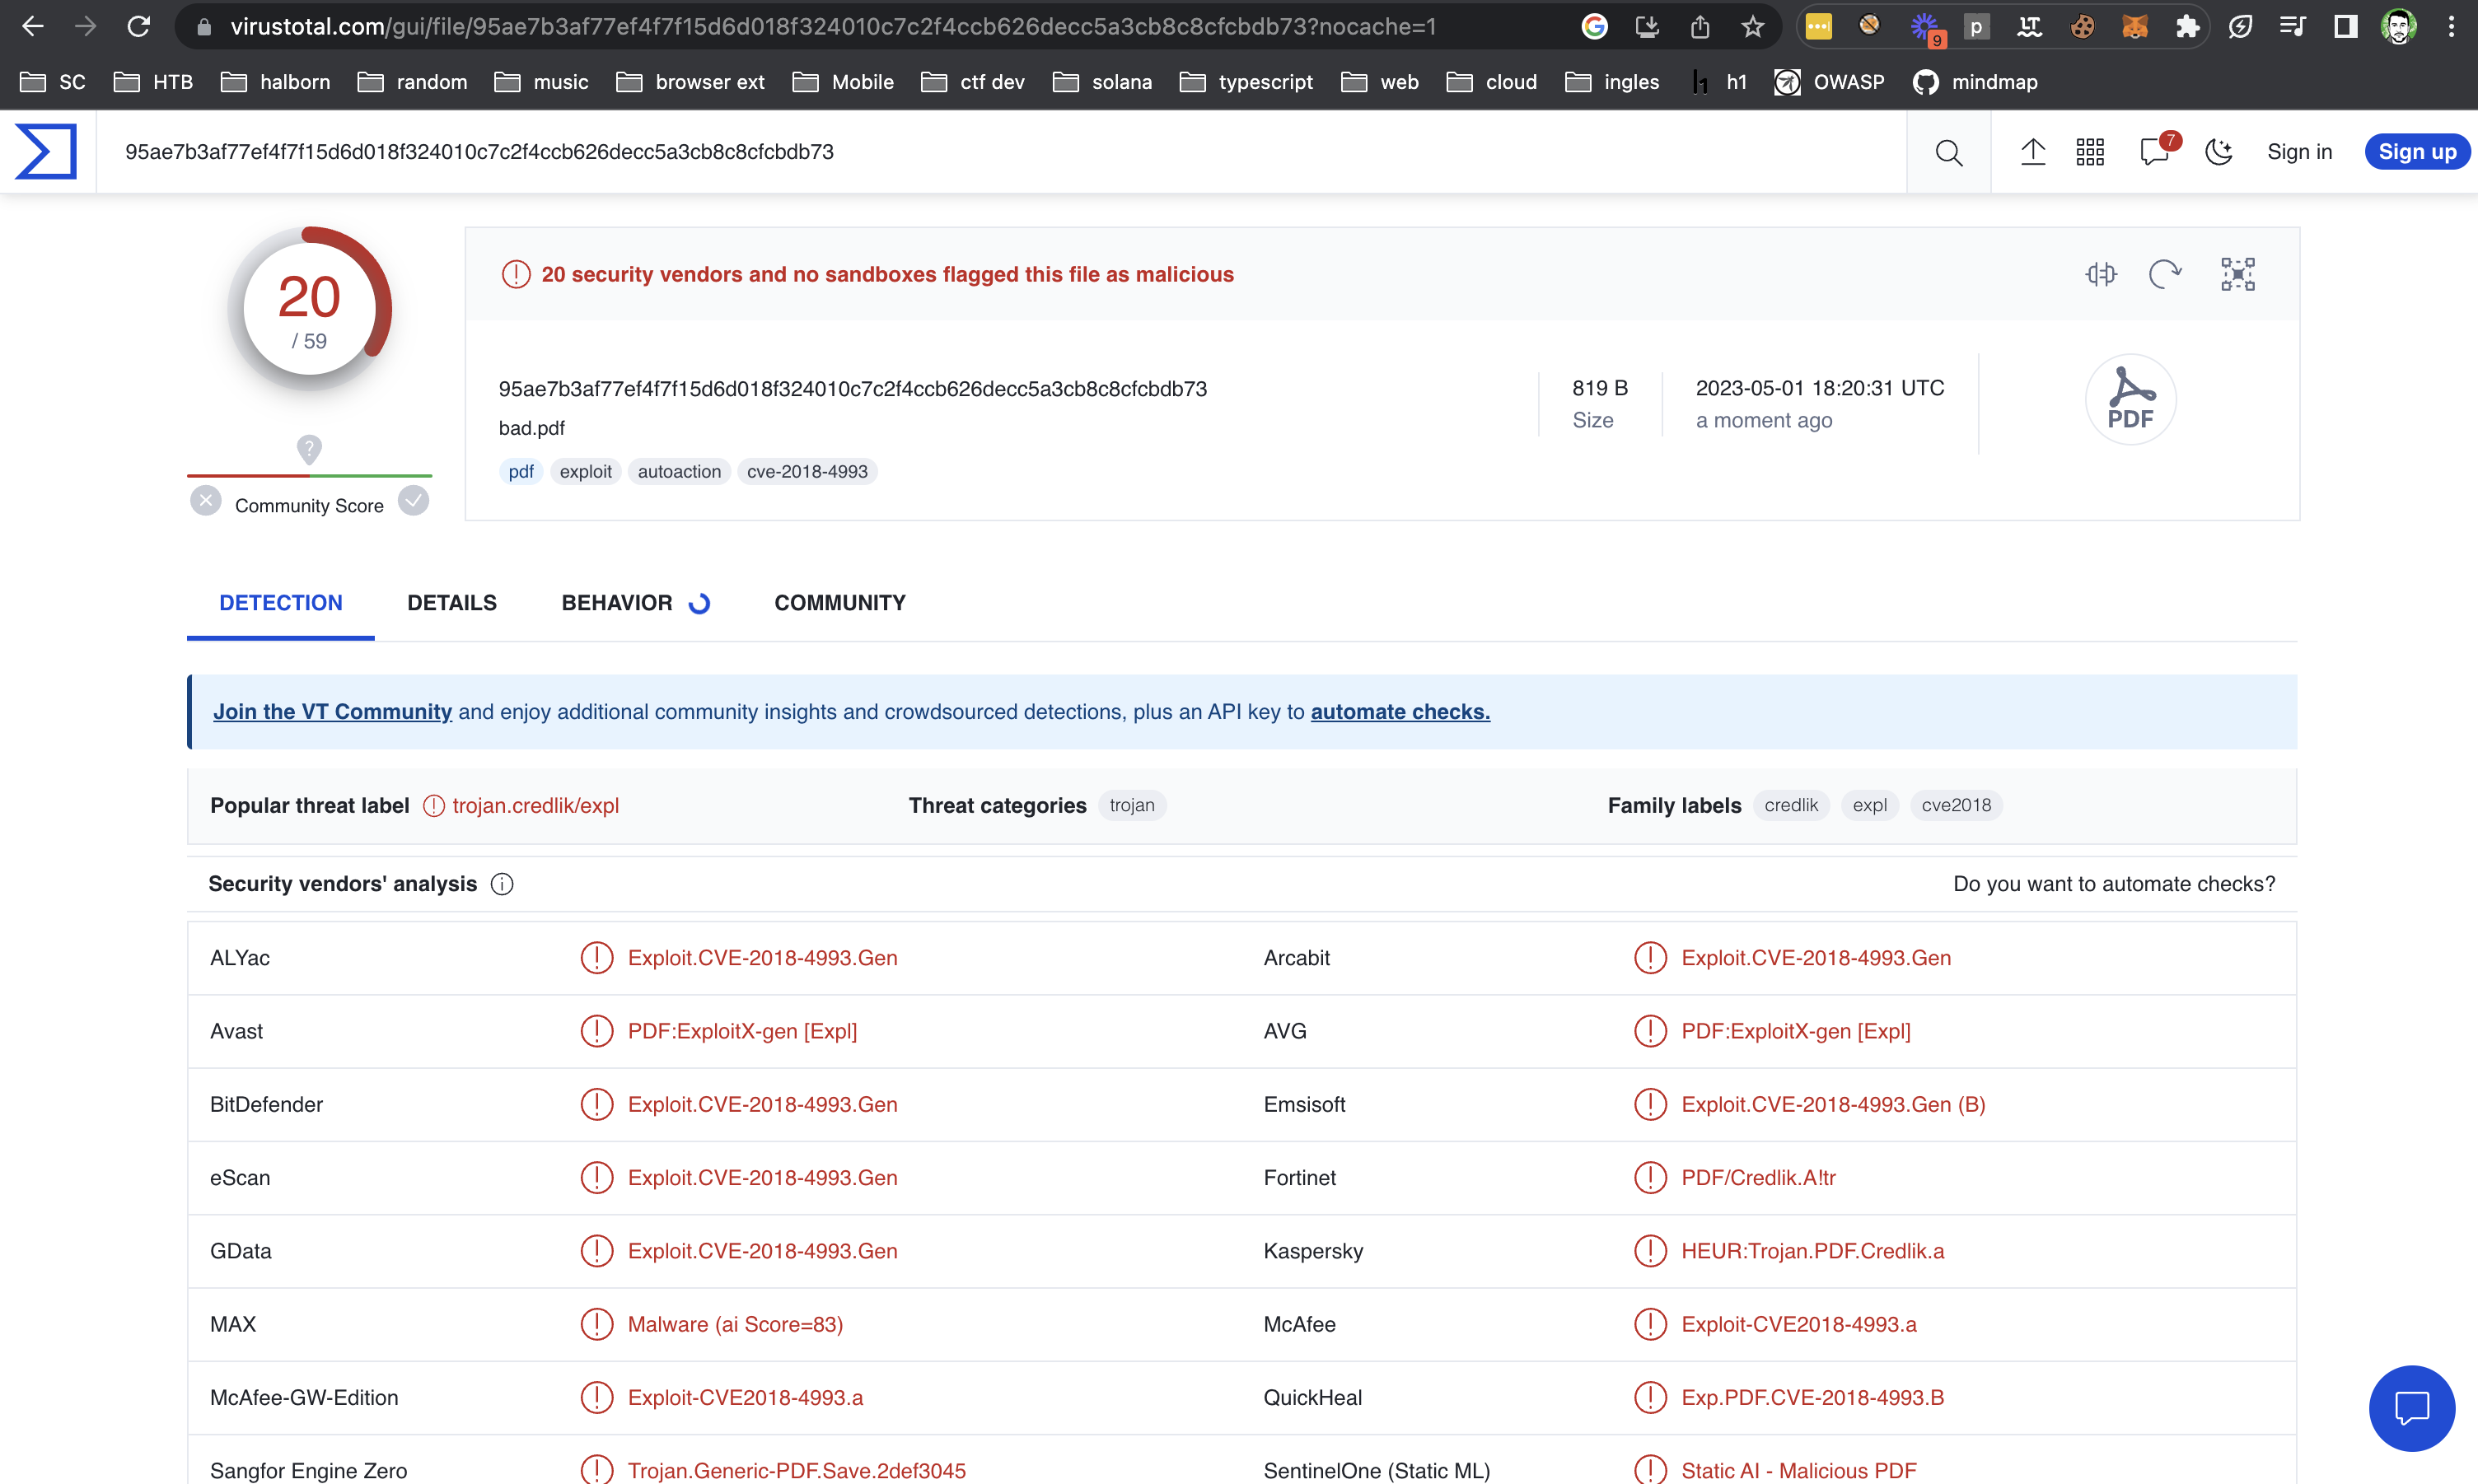Open the browser three-dot menu
Screen dimensions: 2478x1484
pyautogui.click(x=2451, y=26)
